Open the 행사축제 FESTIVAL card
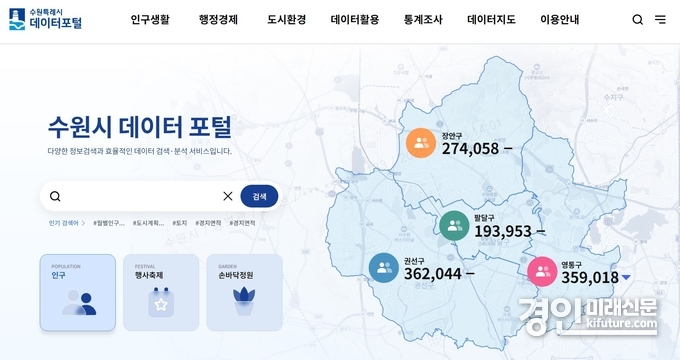Viewport: 680px width, 360px height. click(161, 293)
